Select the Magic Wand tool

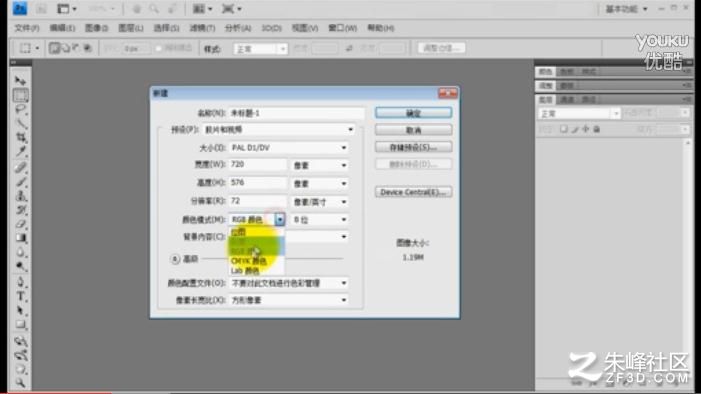21,123
